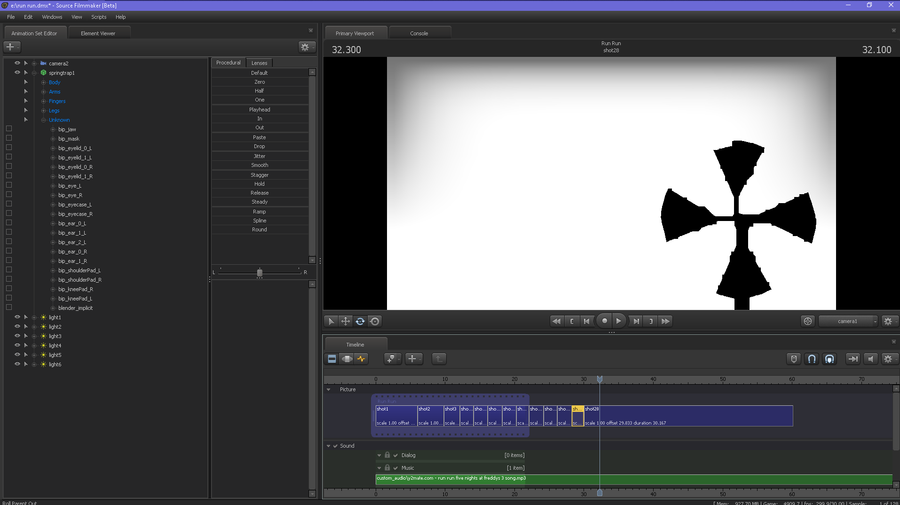Hide light4 using its eye icon

coord(17,345)
